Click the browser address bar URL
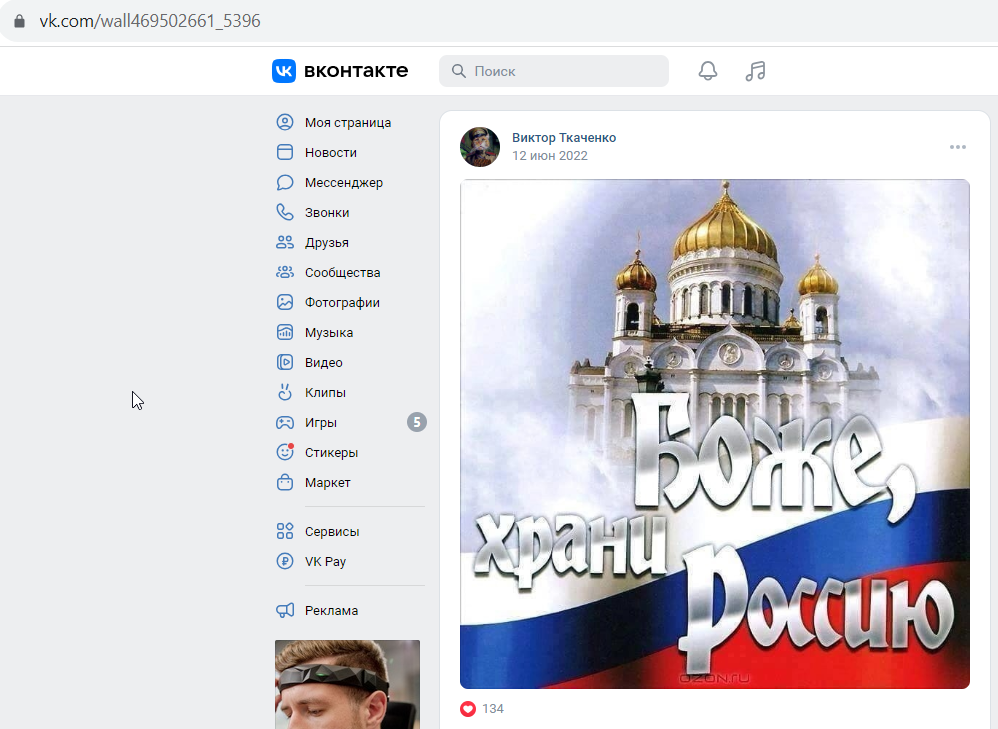Viewport: 998px width, 729px height. tap(150, 21)
